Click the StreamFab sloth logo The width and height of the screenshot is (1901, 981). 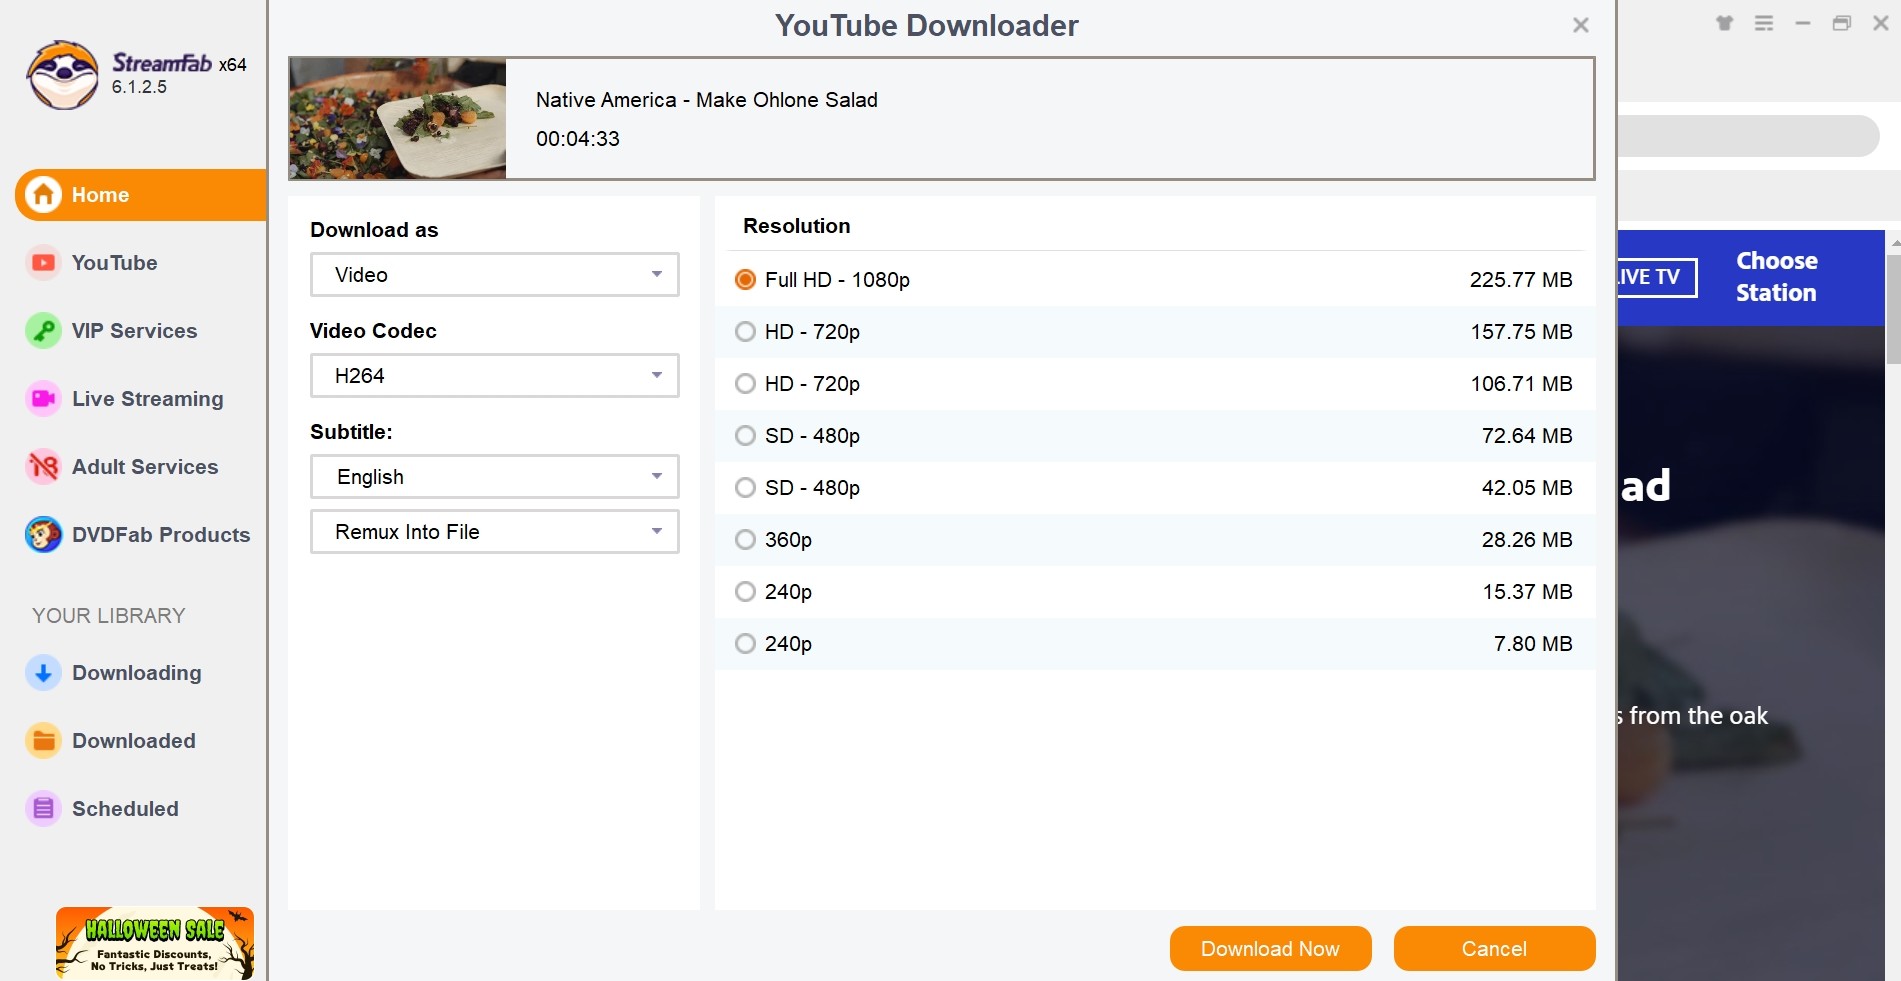point(63,75)
